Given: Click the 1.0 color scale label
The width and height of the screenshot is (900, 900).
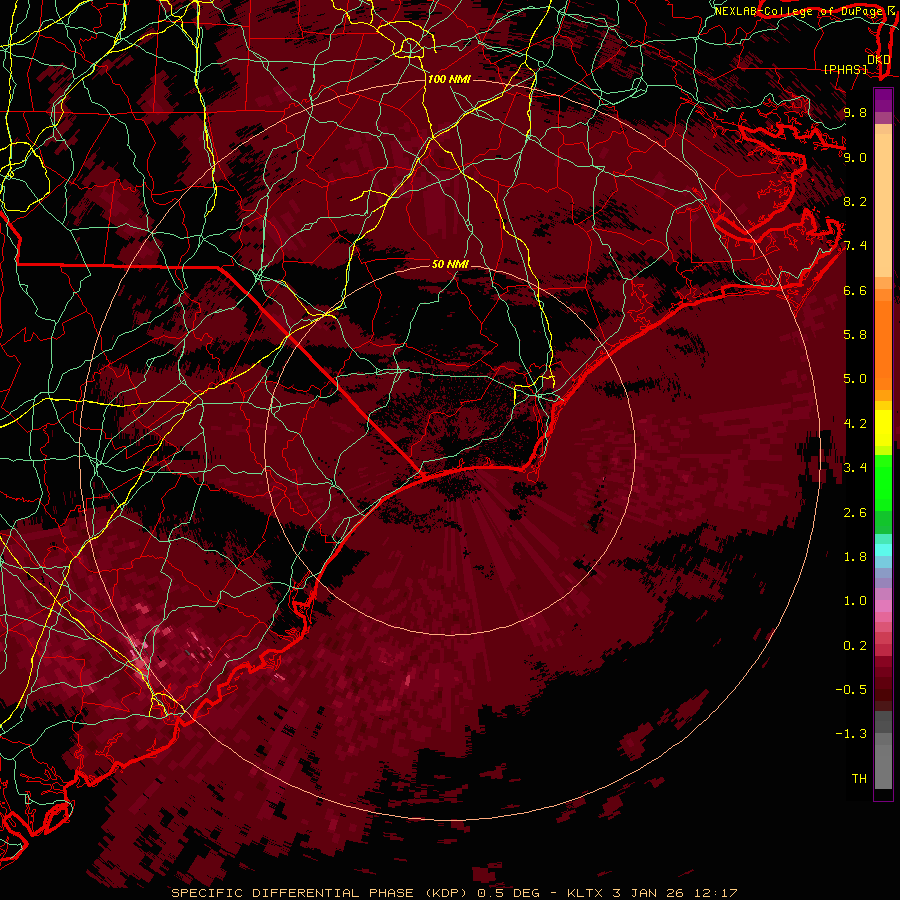Looking at the screenshot, I should pyautogui.click(x=855, y=601).
